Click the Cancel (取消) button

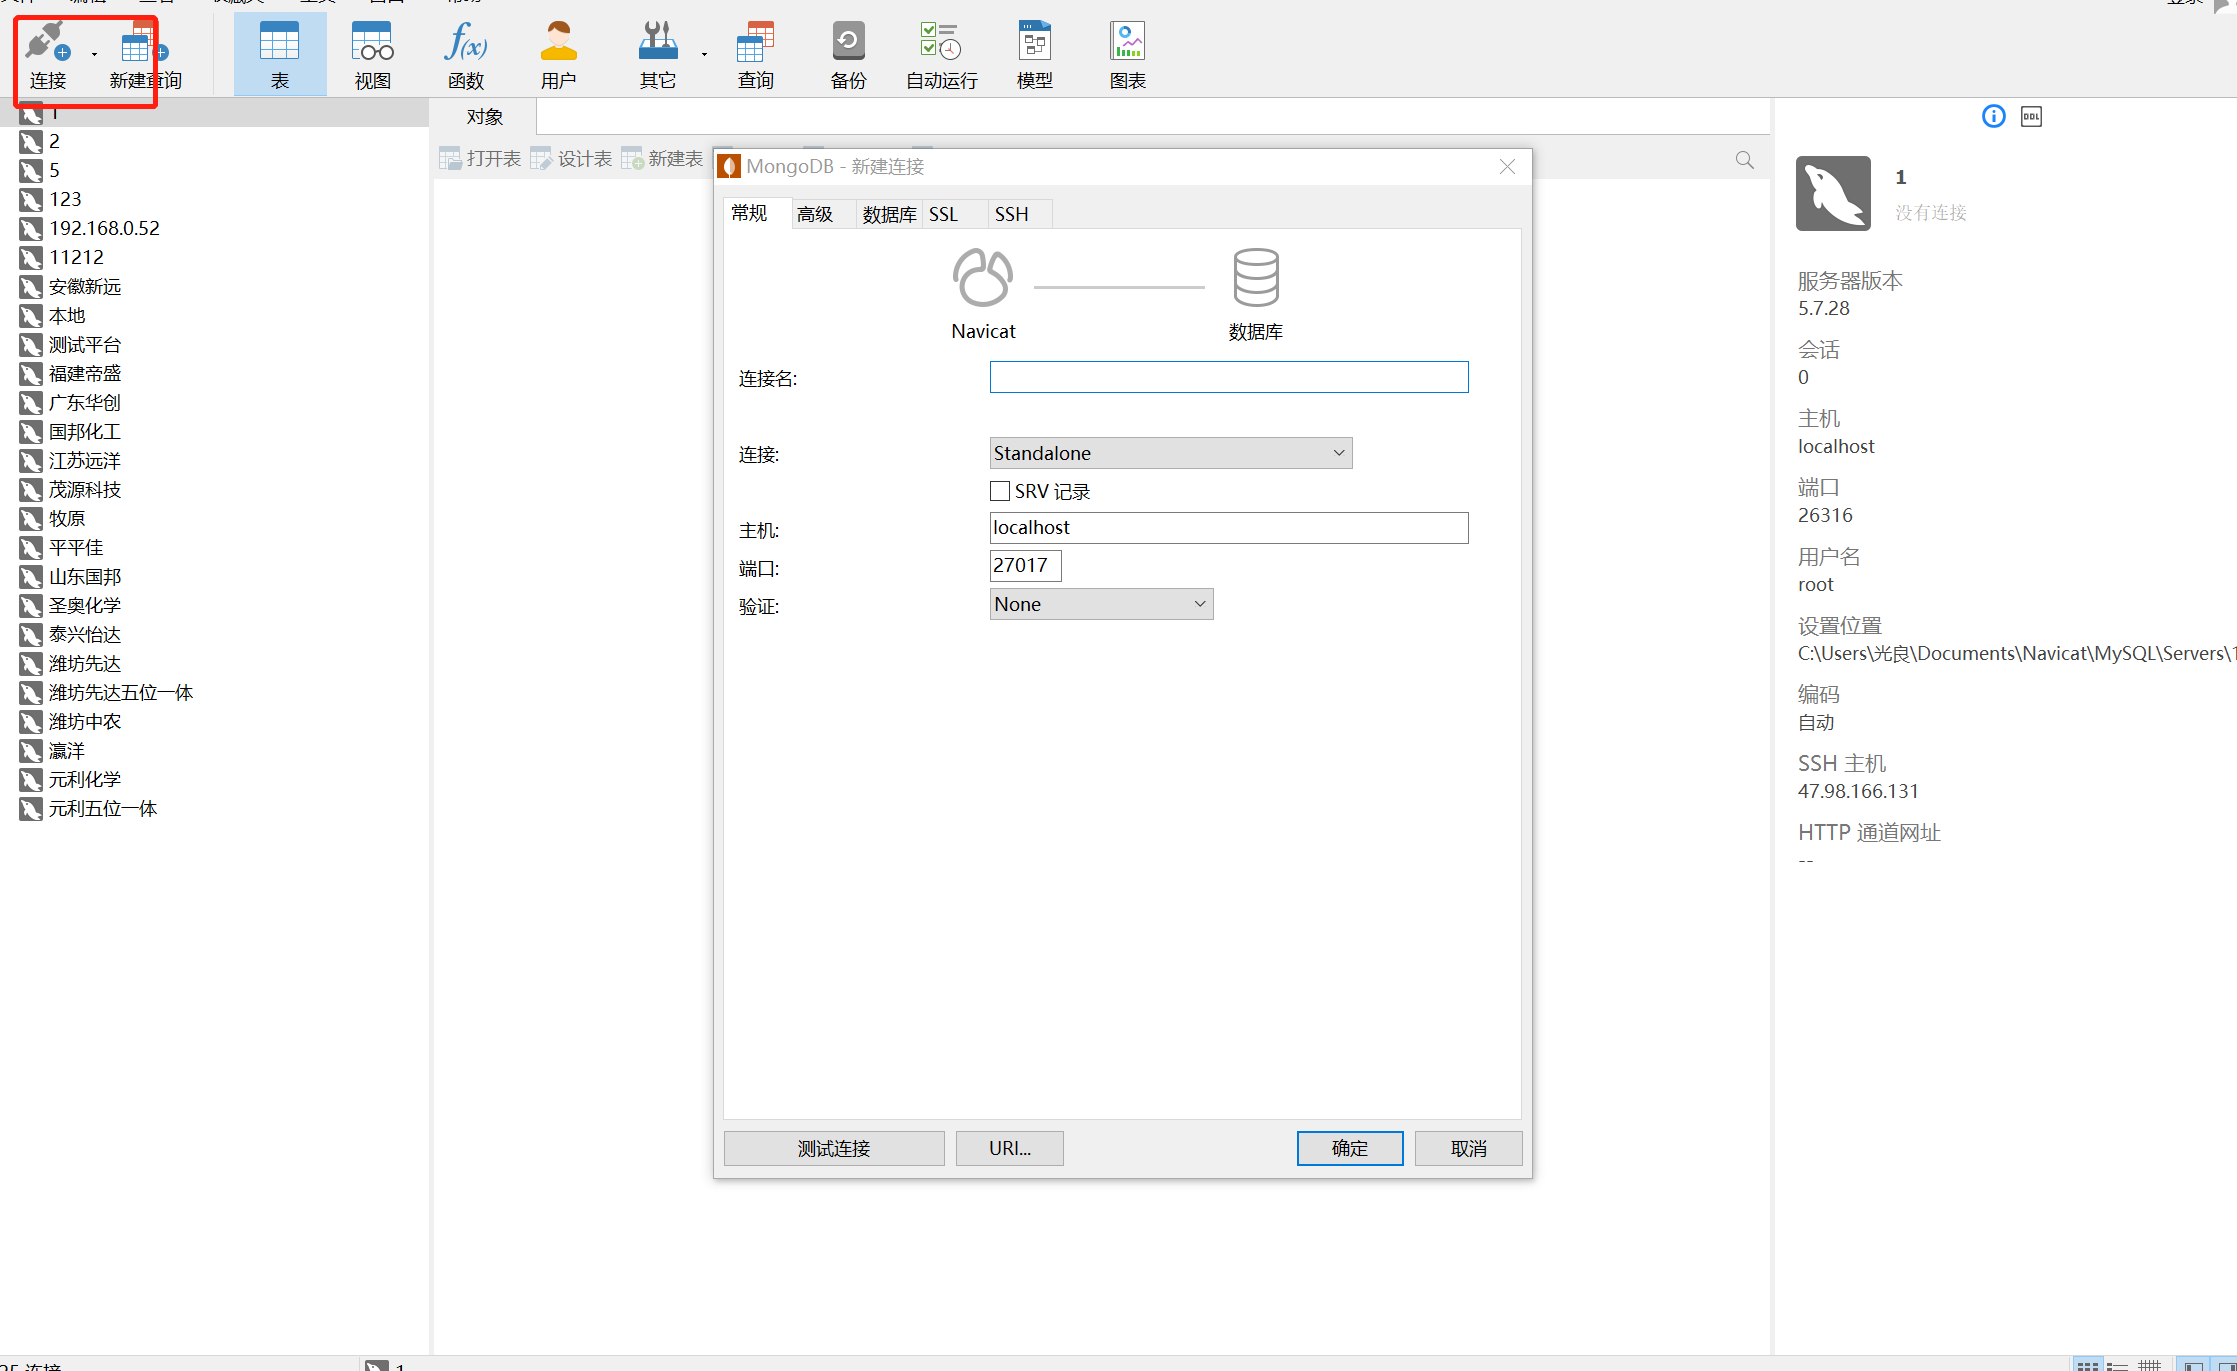click(1469, 1148)
